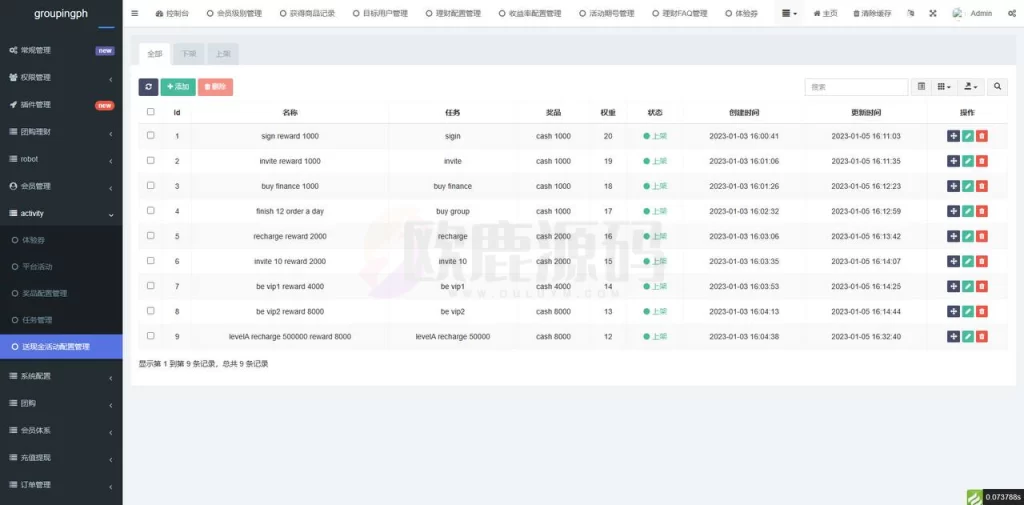Switch to the 全部 tab
Screen dimensions: 1024x505
tap(154, 54)
